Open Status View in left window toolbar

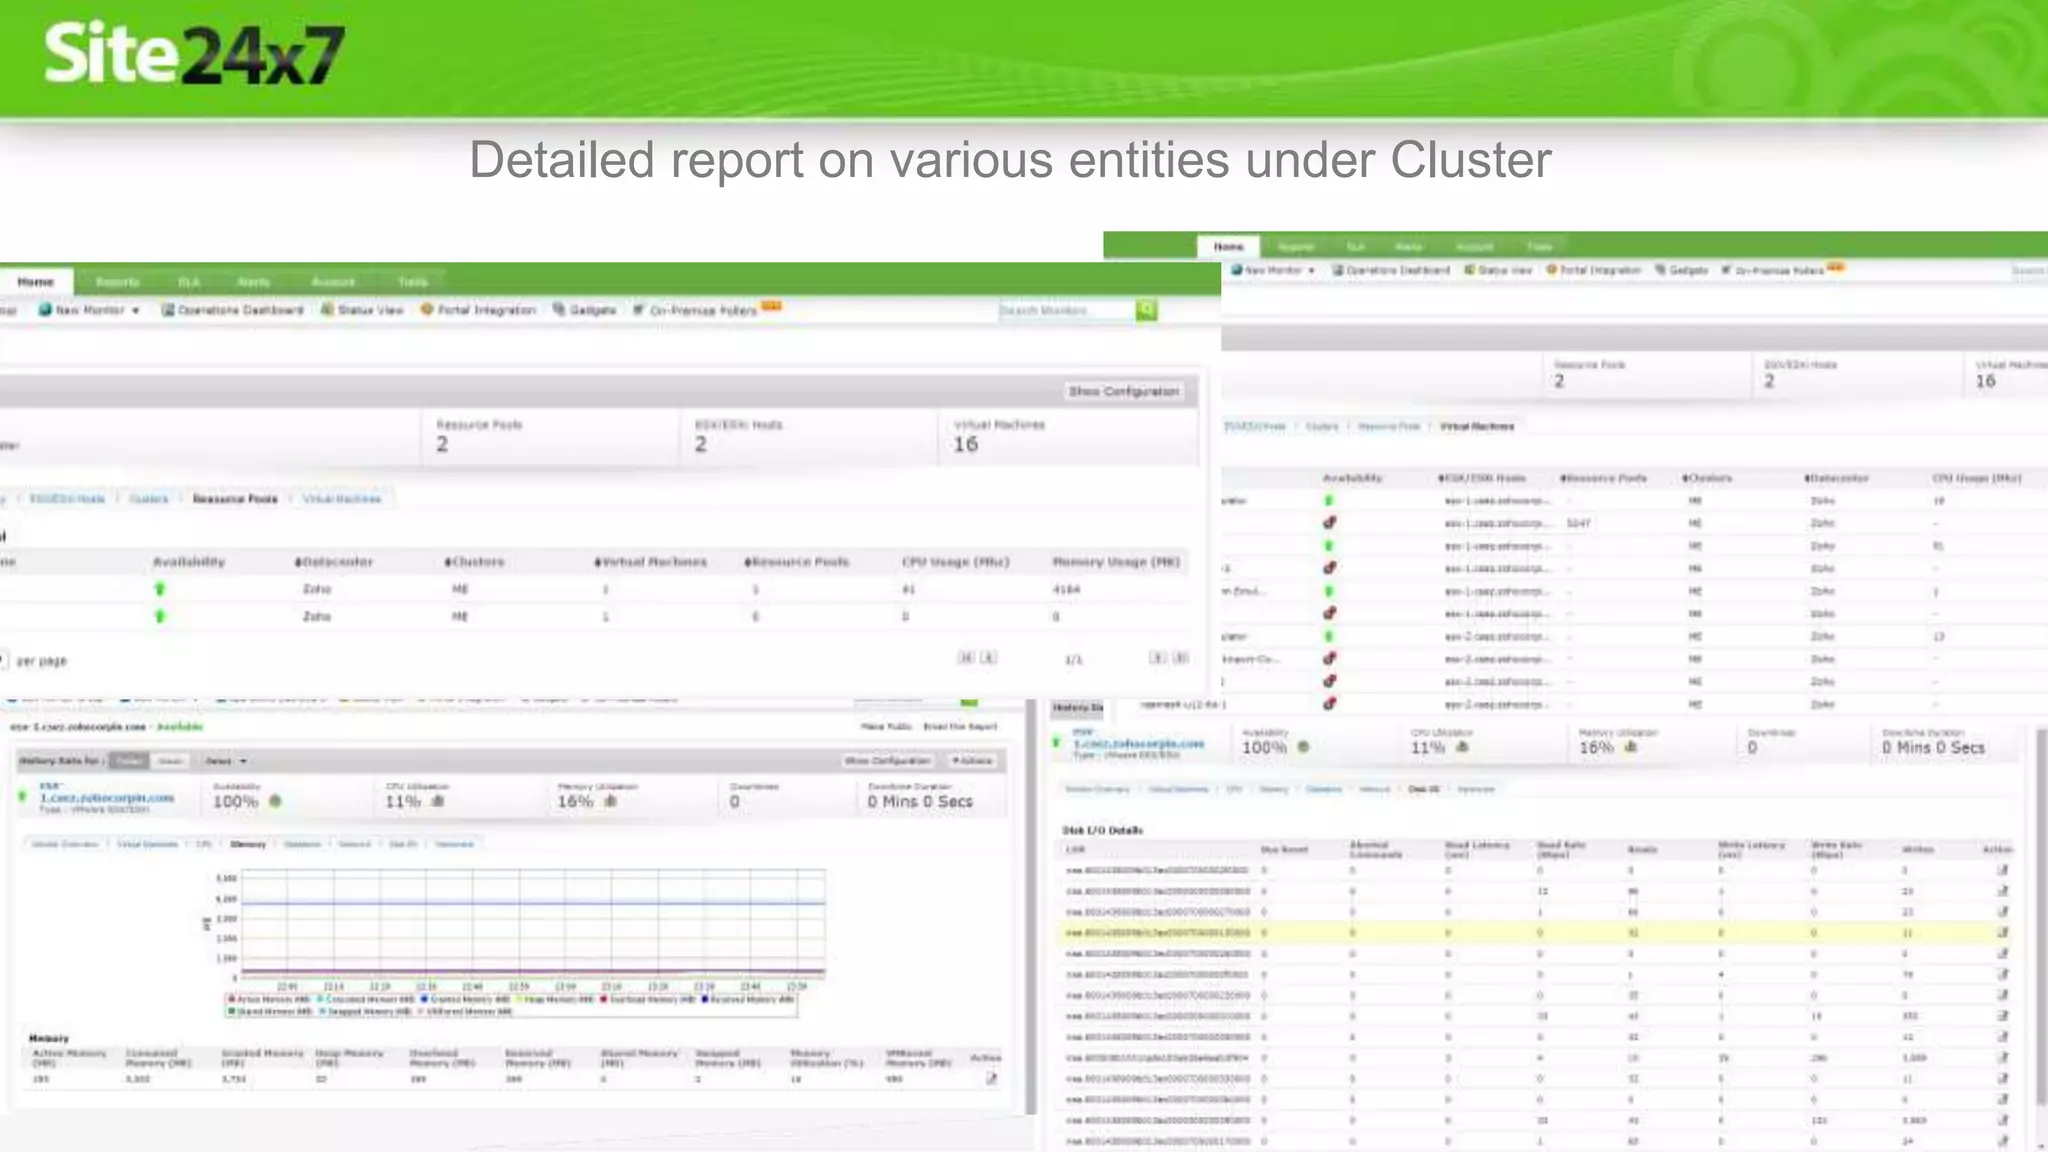pyautogui.click(x=362, y=310)
